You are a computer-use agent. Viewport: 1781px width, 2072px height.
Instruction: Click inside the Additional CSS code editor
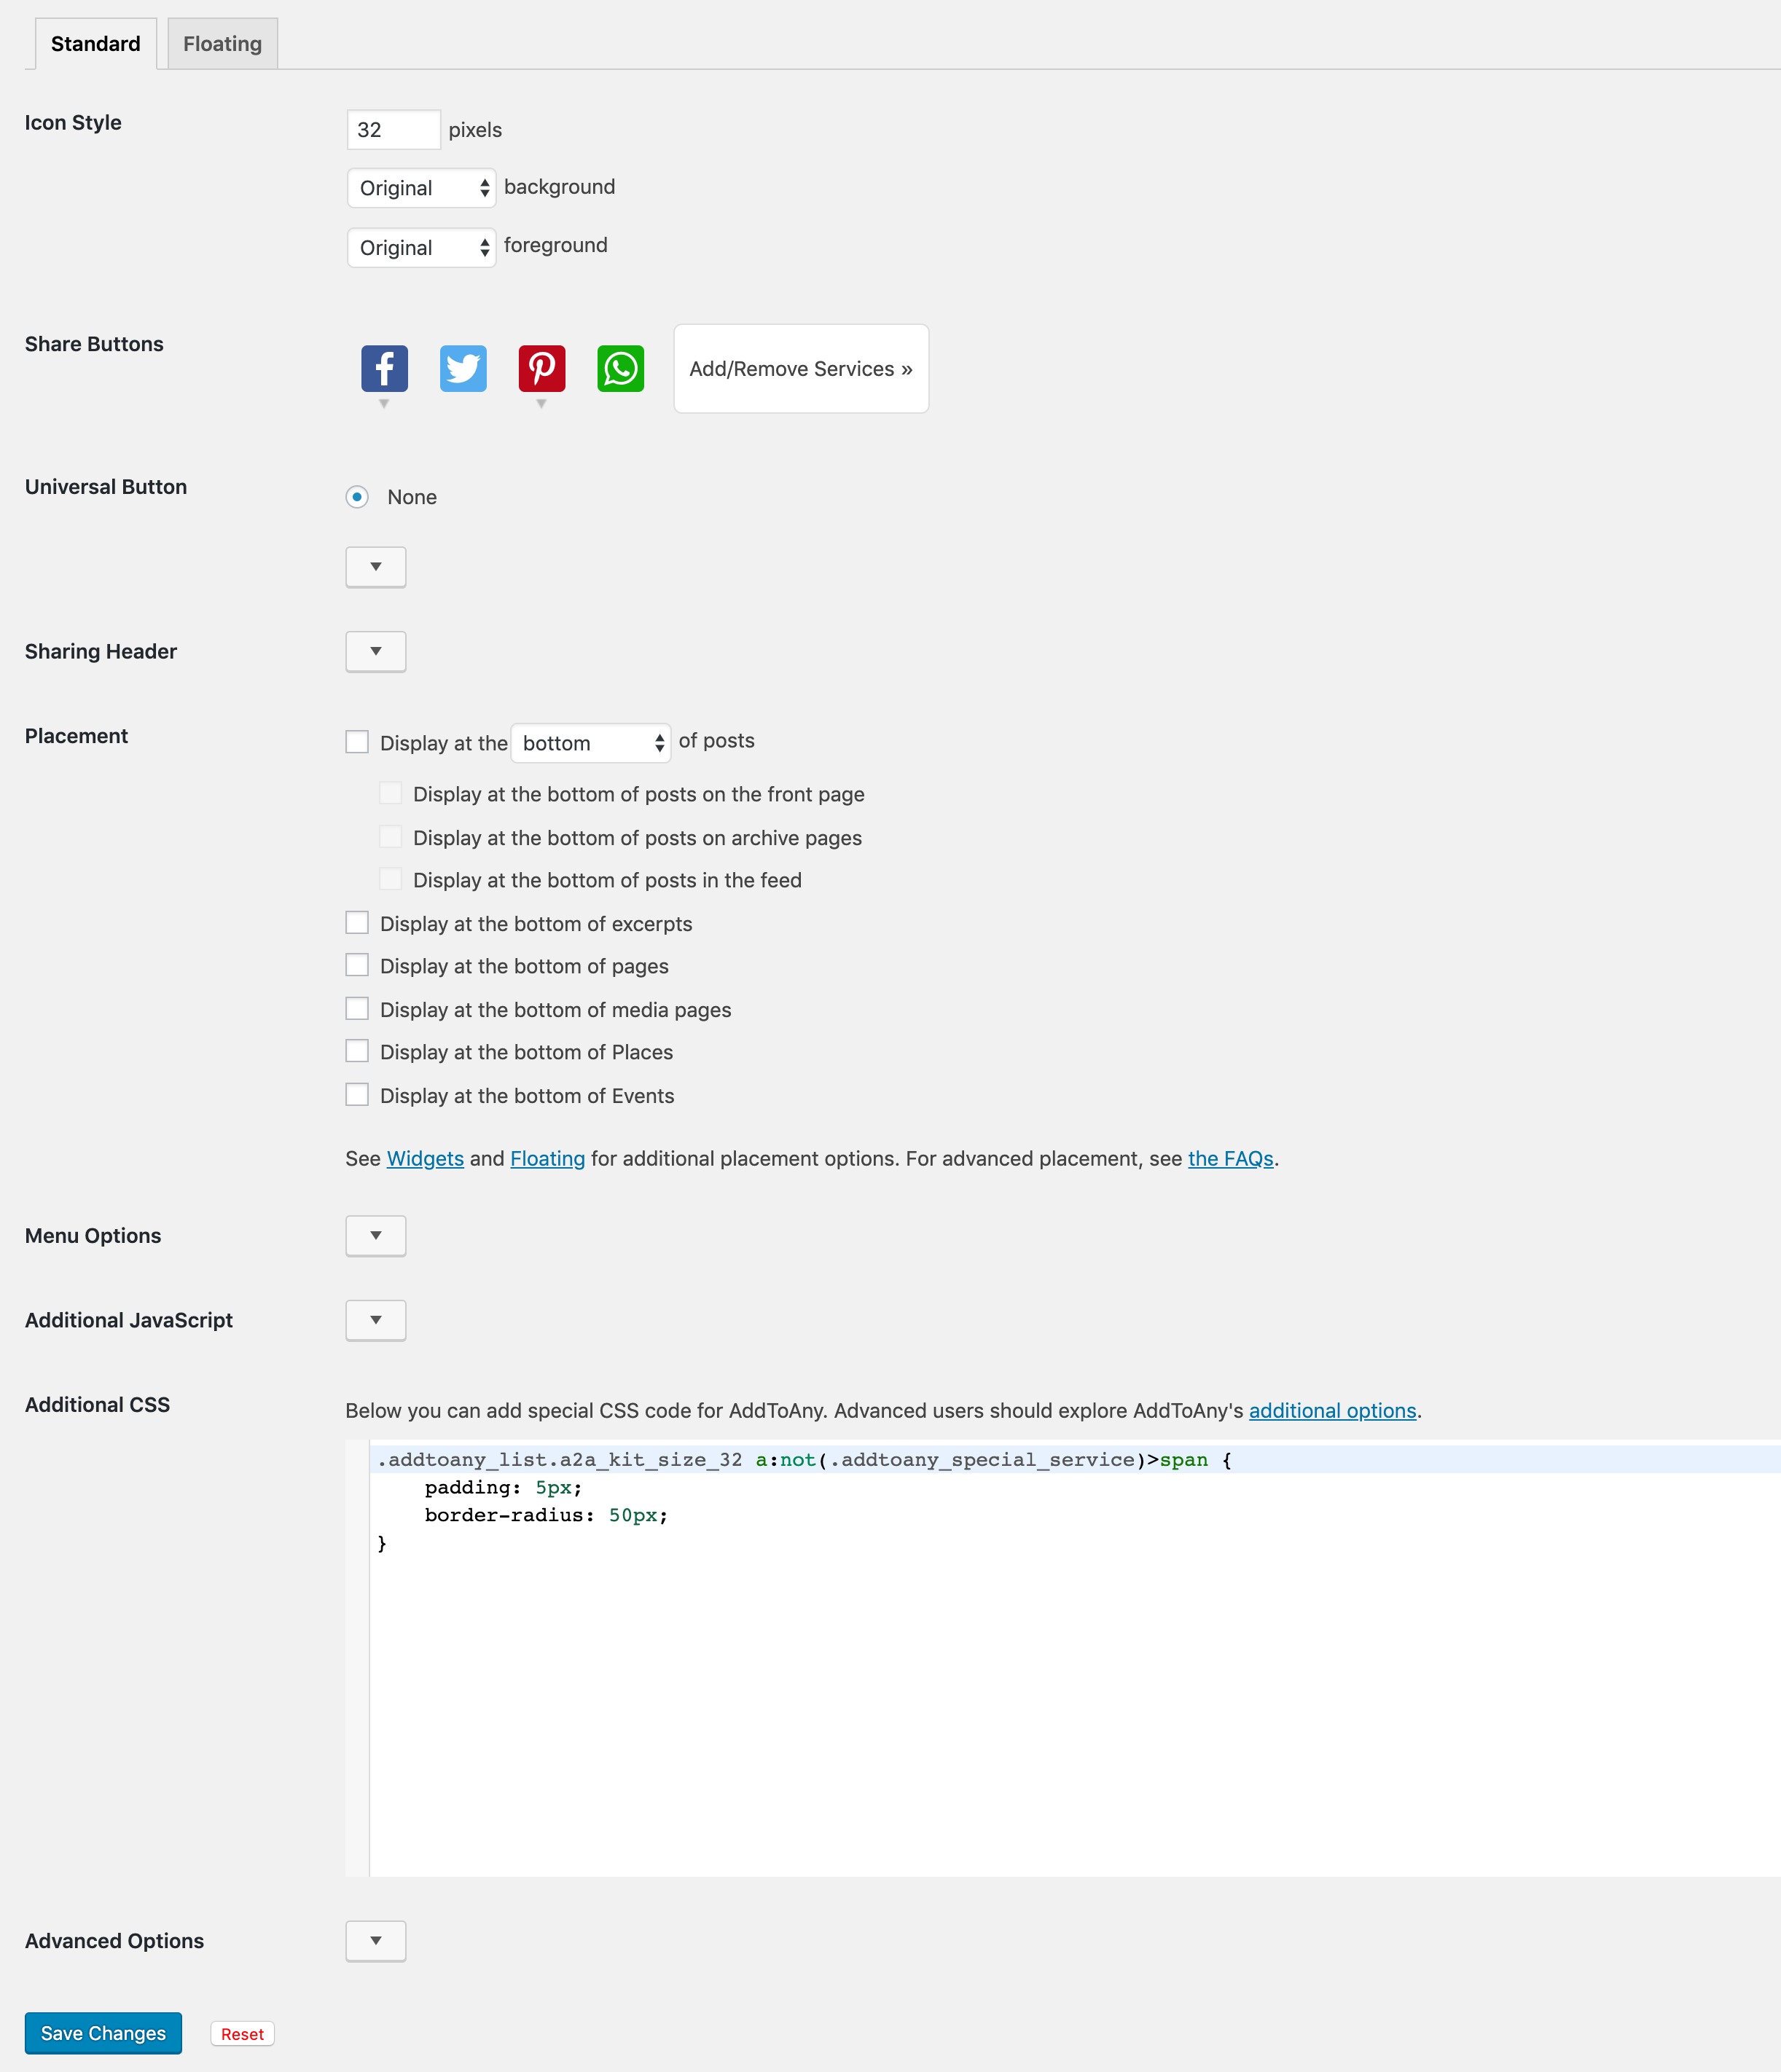point(1063,1658)
